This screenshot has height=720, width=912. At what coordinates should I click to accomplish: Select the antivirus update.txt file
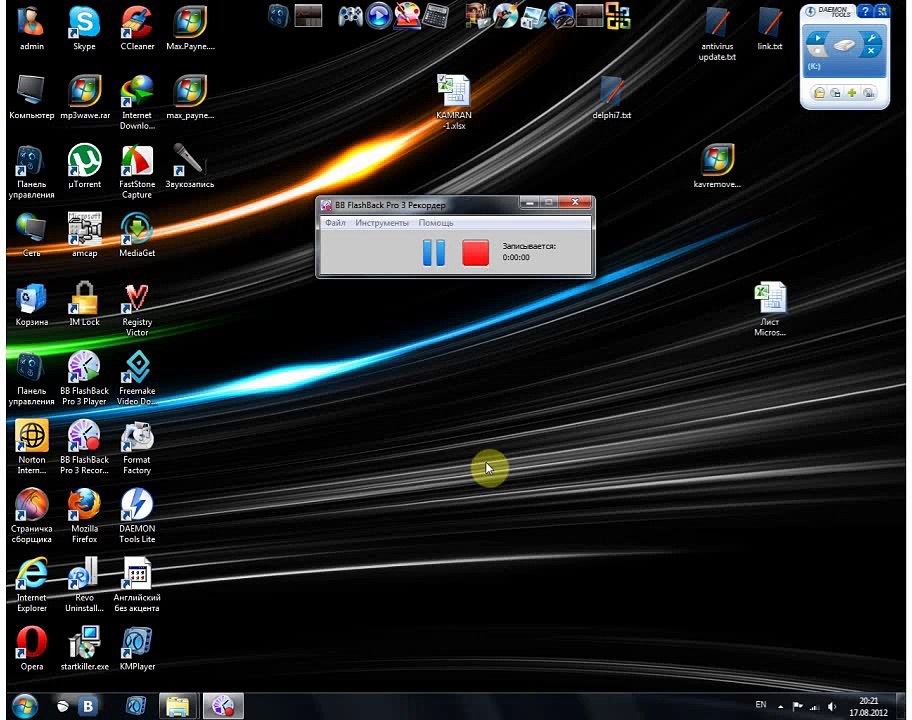tap(717, 34)
